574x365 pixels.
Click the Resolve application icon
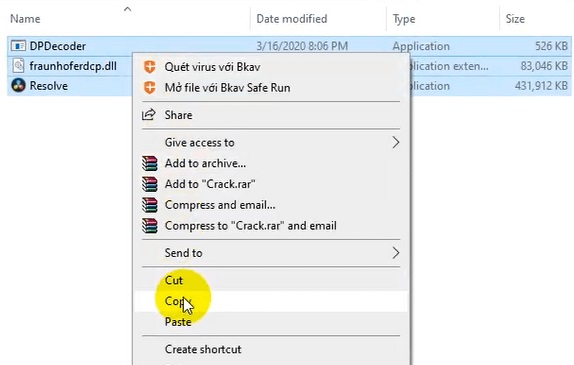click(18, 86)
